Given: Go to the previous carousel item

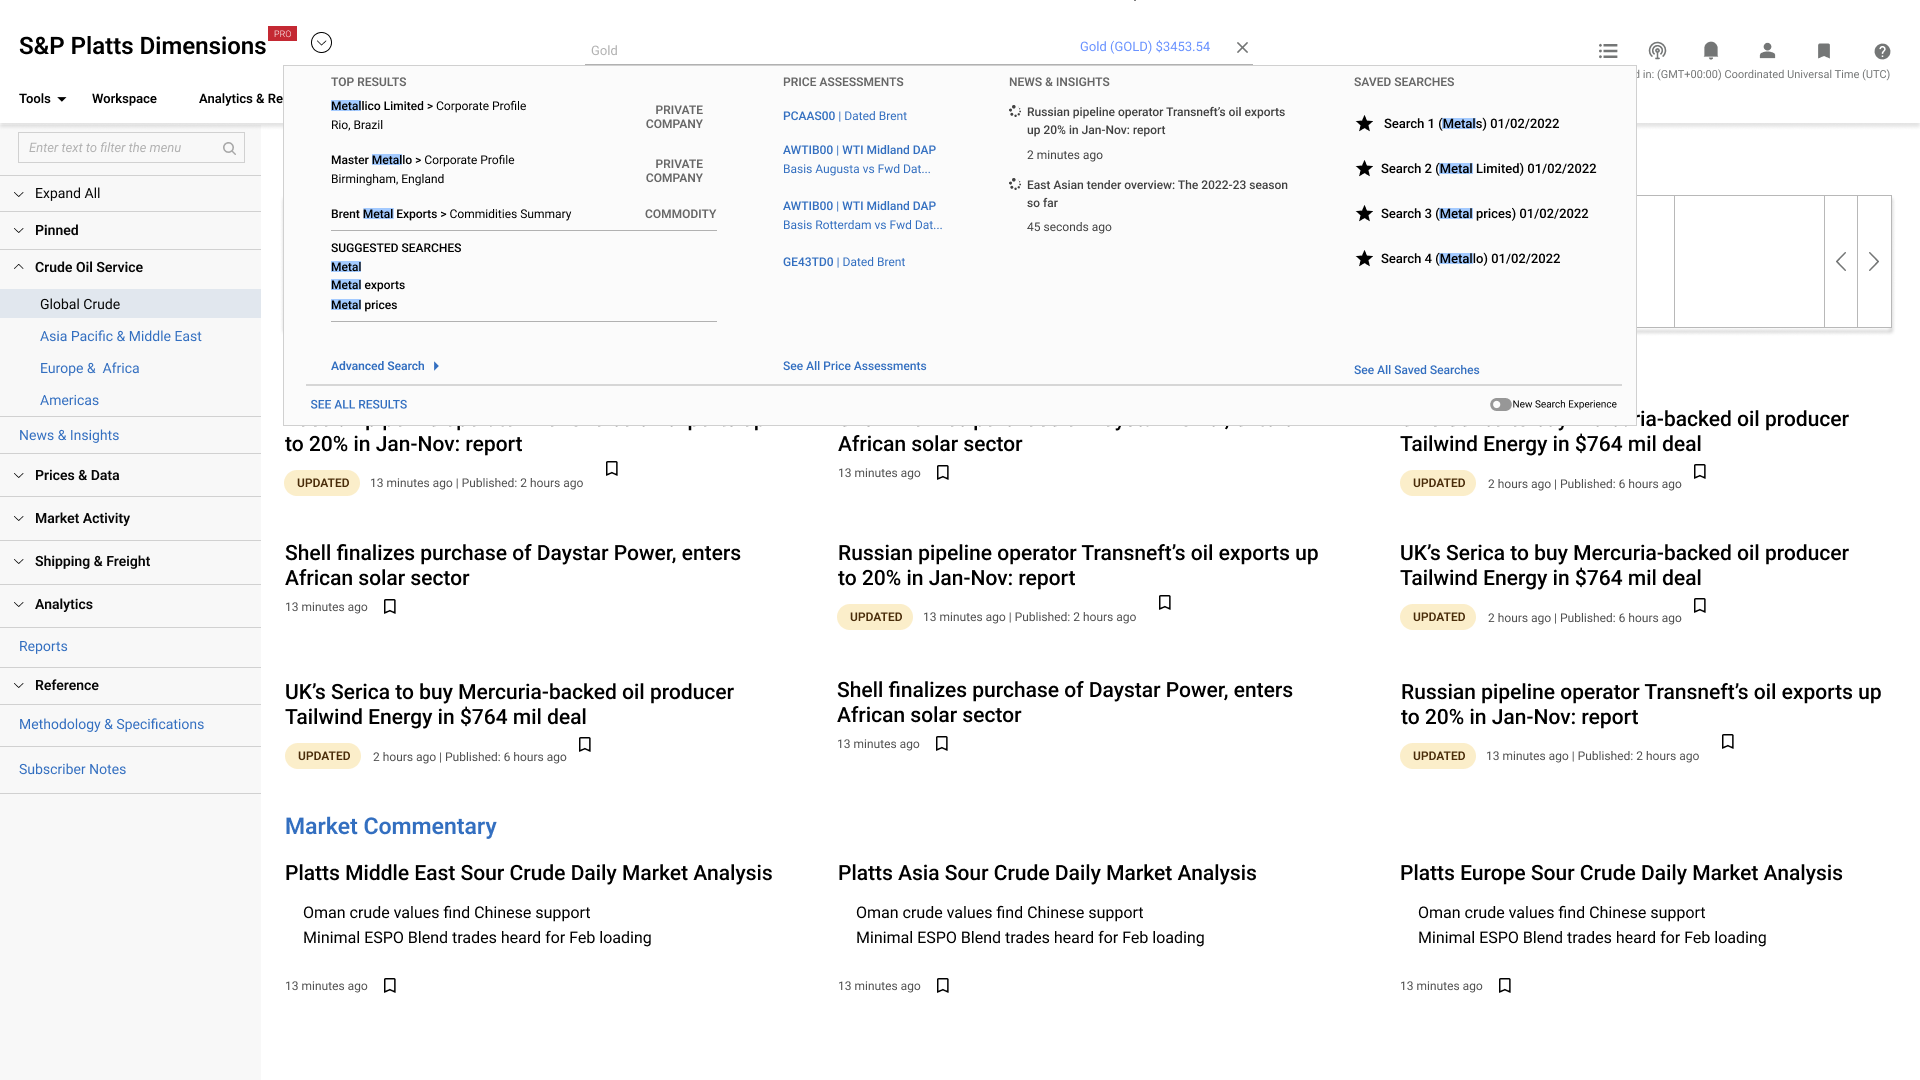Looking at the screenshot, I should (x=1841, y=261).
